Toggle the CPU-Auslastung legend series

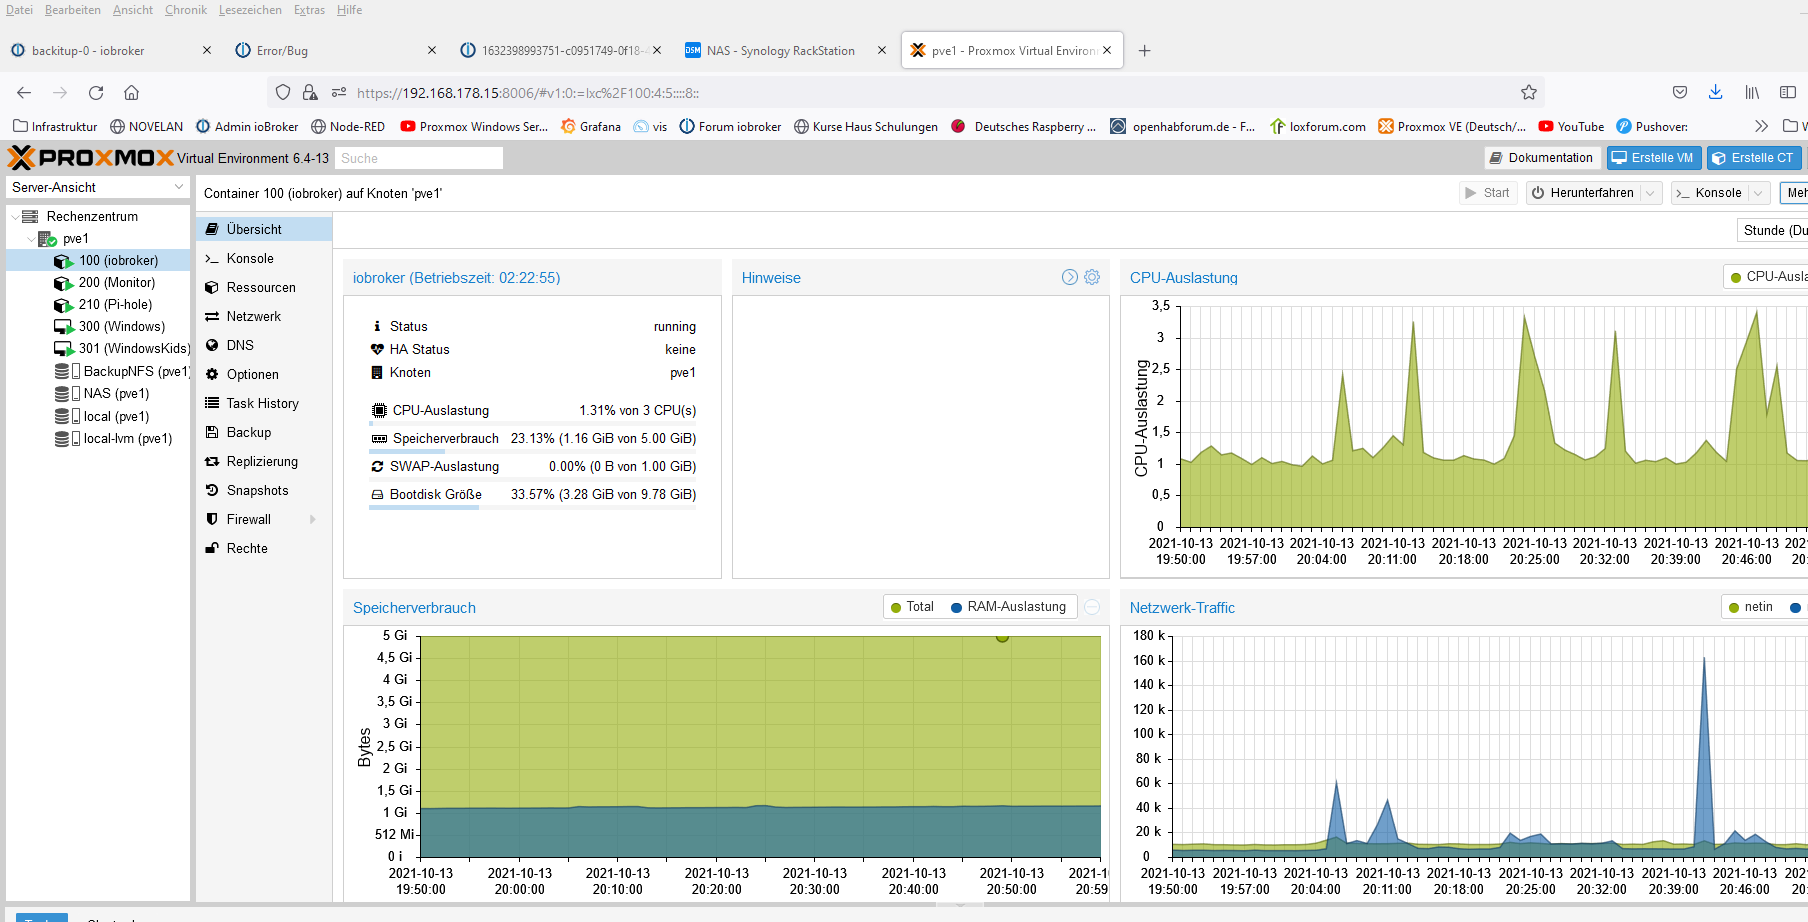pos(1769,277)
